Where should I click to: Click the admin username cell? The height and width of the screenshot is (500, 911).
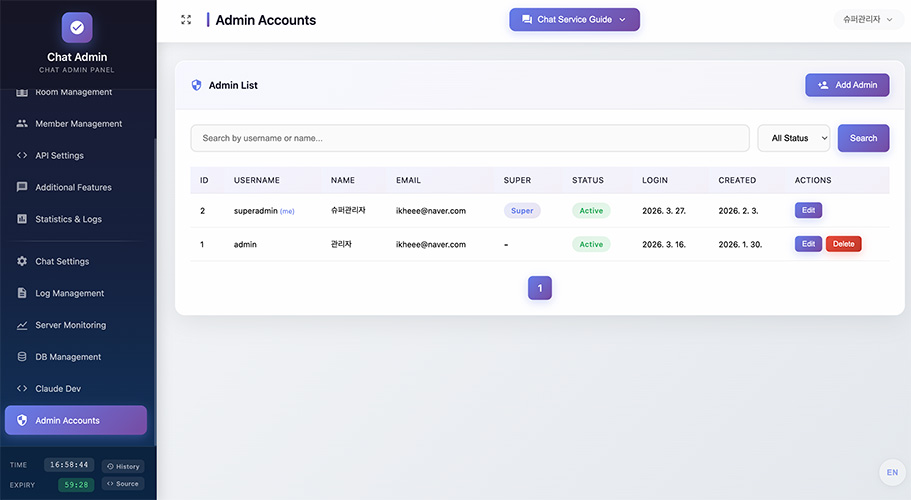click(245, 244)
